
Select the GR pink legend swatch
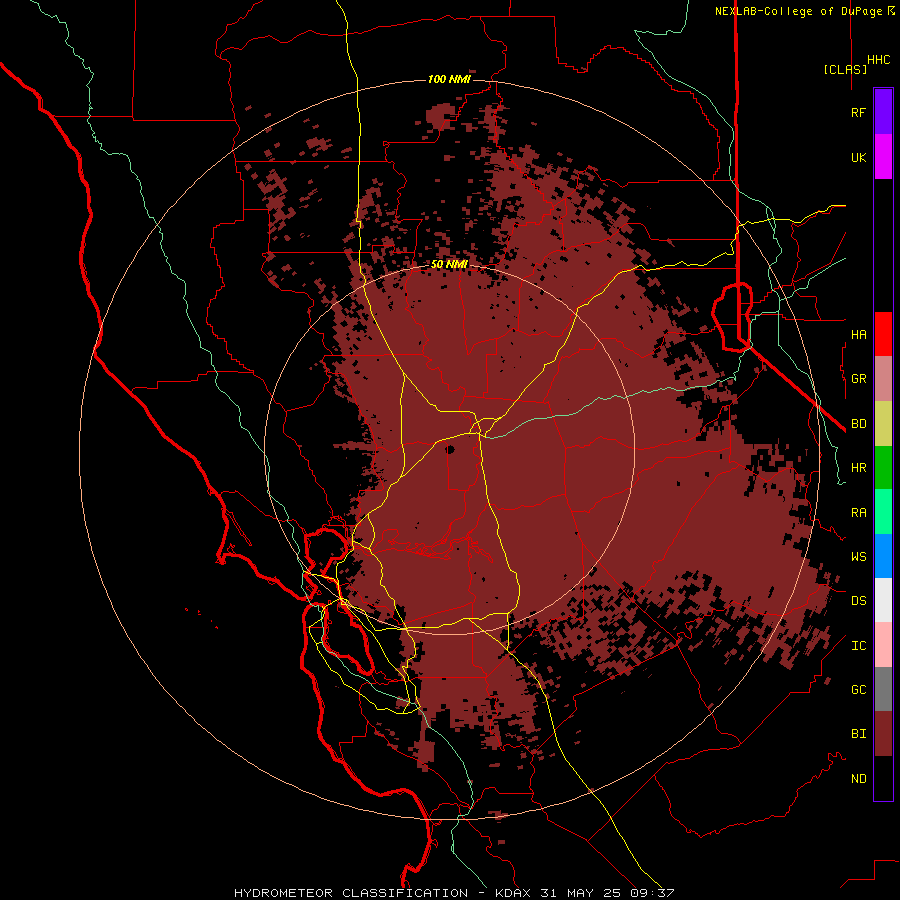pyautogui.click(x=883, y=379)
